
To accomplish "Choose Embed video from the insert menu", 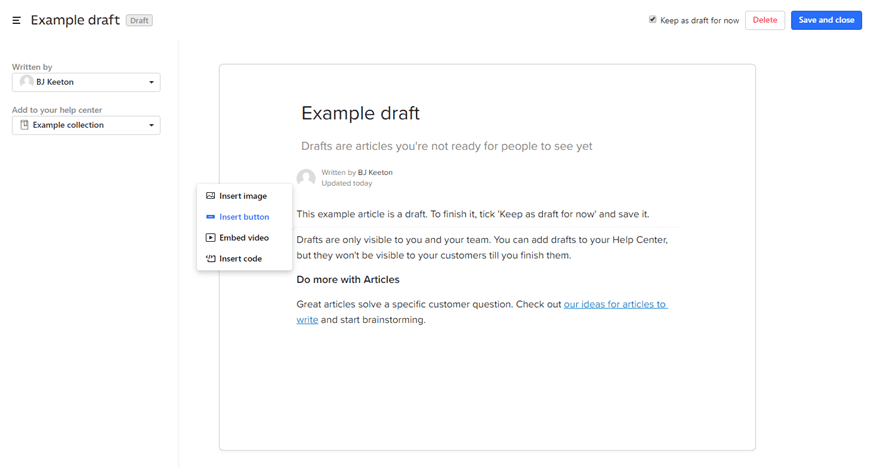I will tap(244, 238).
